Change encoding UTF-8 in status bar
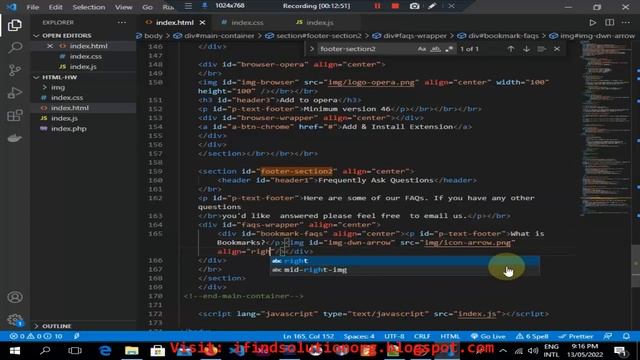 (x=394, y=336)
